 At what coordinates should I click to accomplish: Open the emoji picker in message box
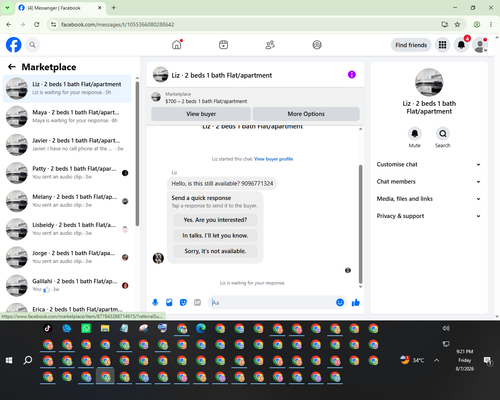pos(340,302)
